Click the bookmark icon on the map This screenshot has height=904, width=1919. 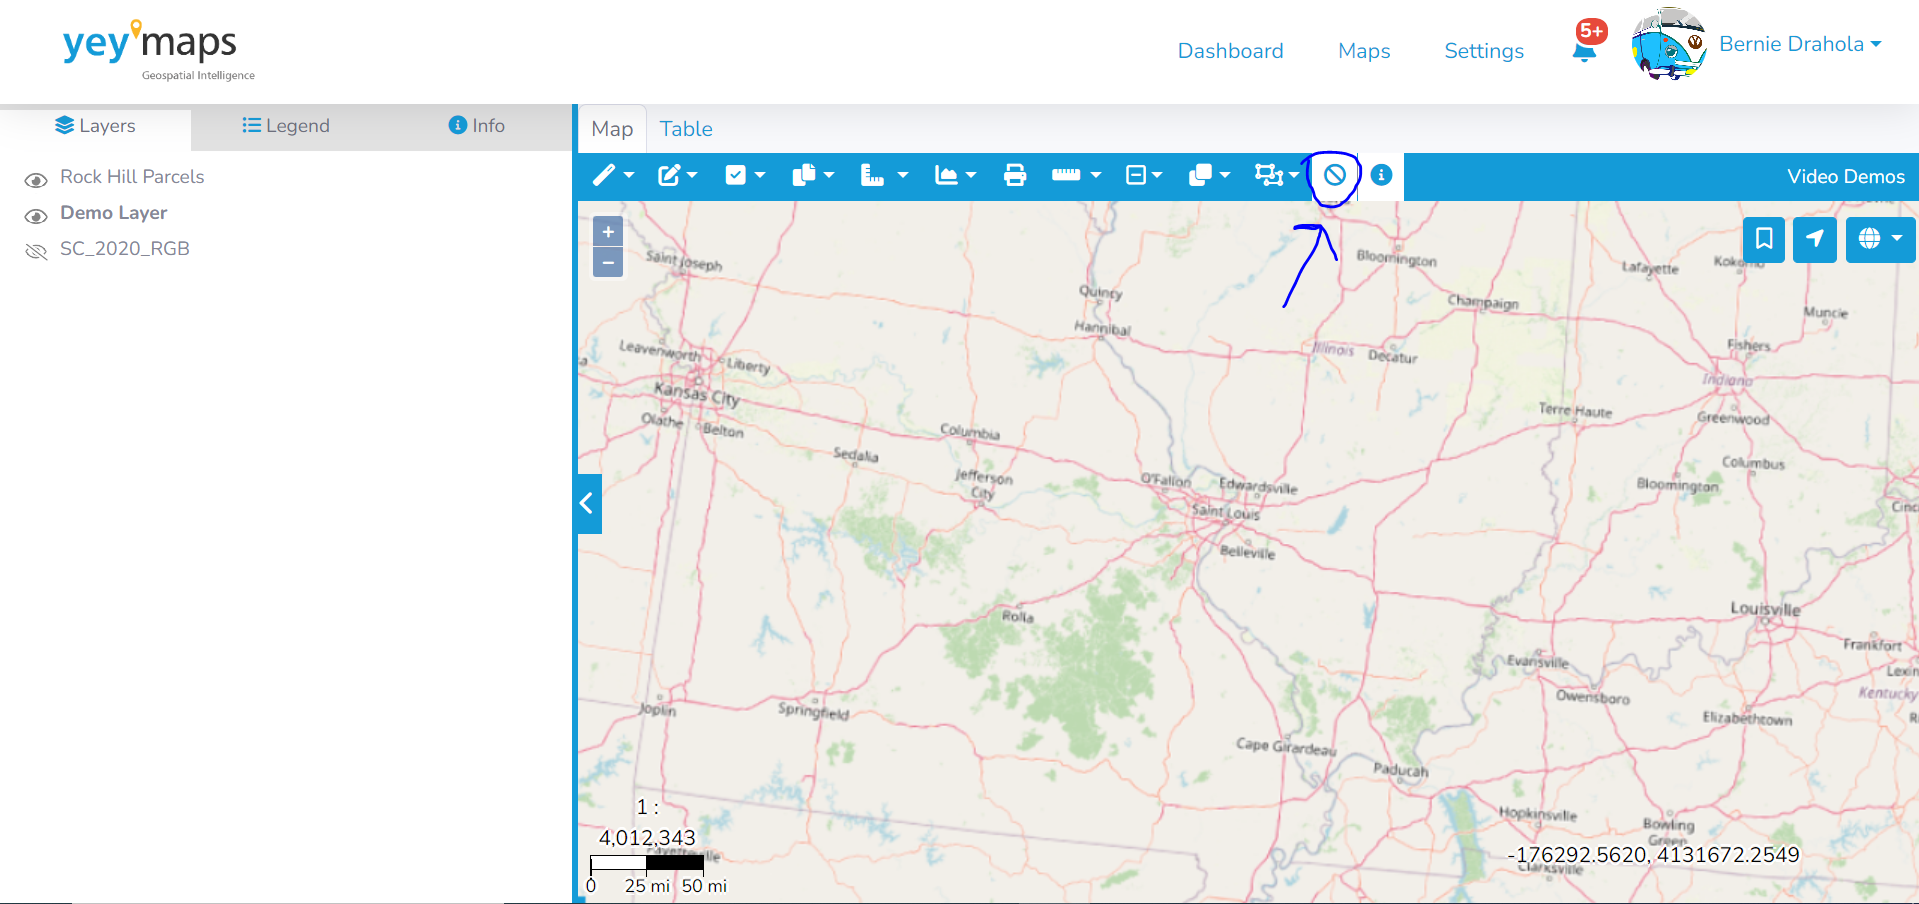pos(1764,239)
